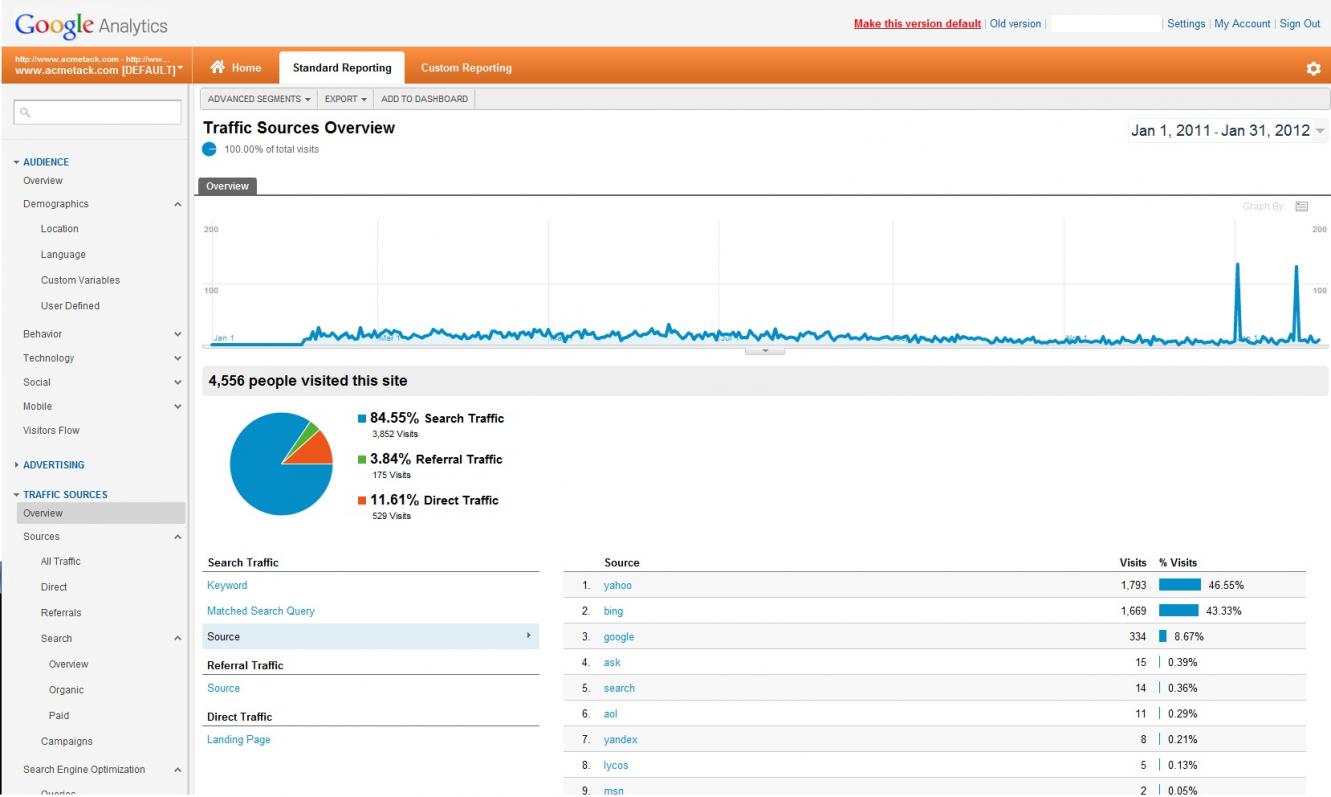This screenshot has width=1331, height=797.
Task: Click Matched Search Query link
Action: [261, 611]
